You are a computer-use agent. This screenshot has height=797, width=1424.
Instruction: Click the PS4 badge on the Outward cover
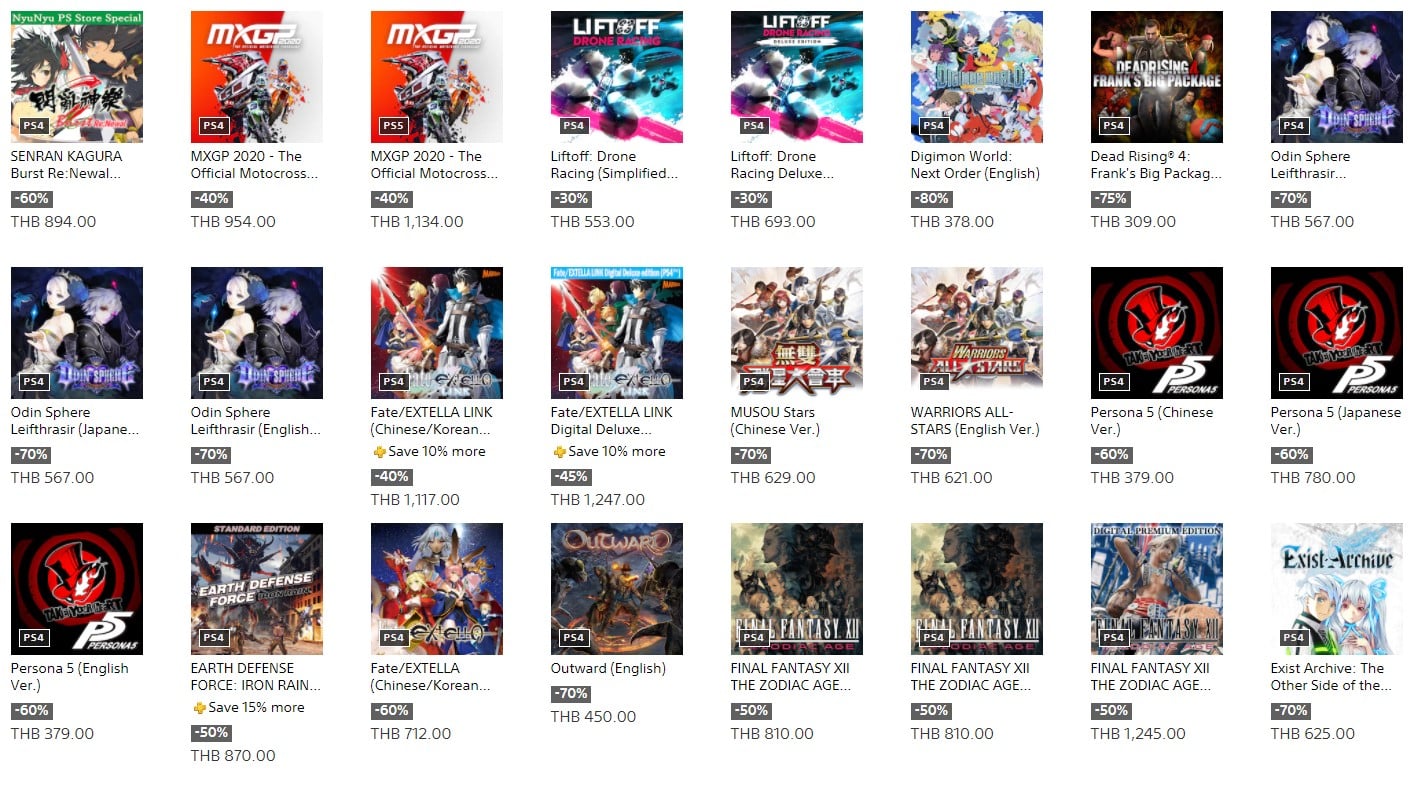(x=574, y=638)
